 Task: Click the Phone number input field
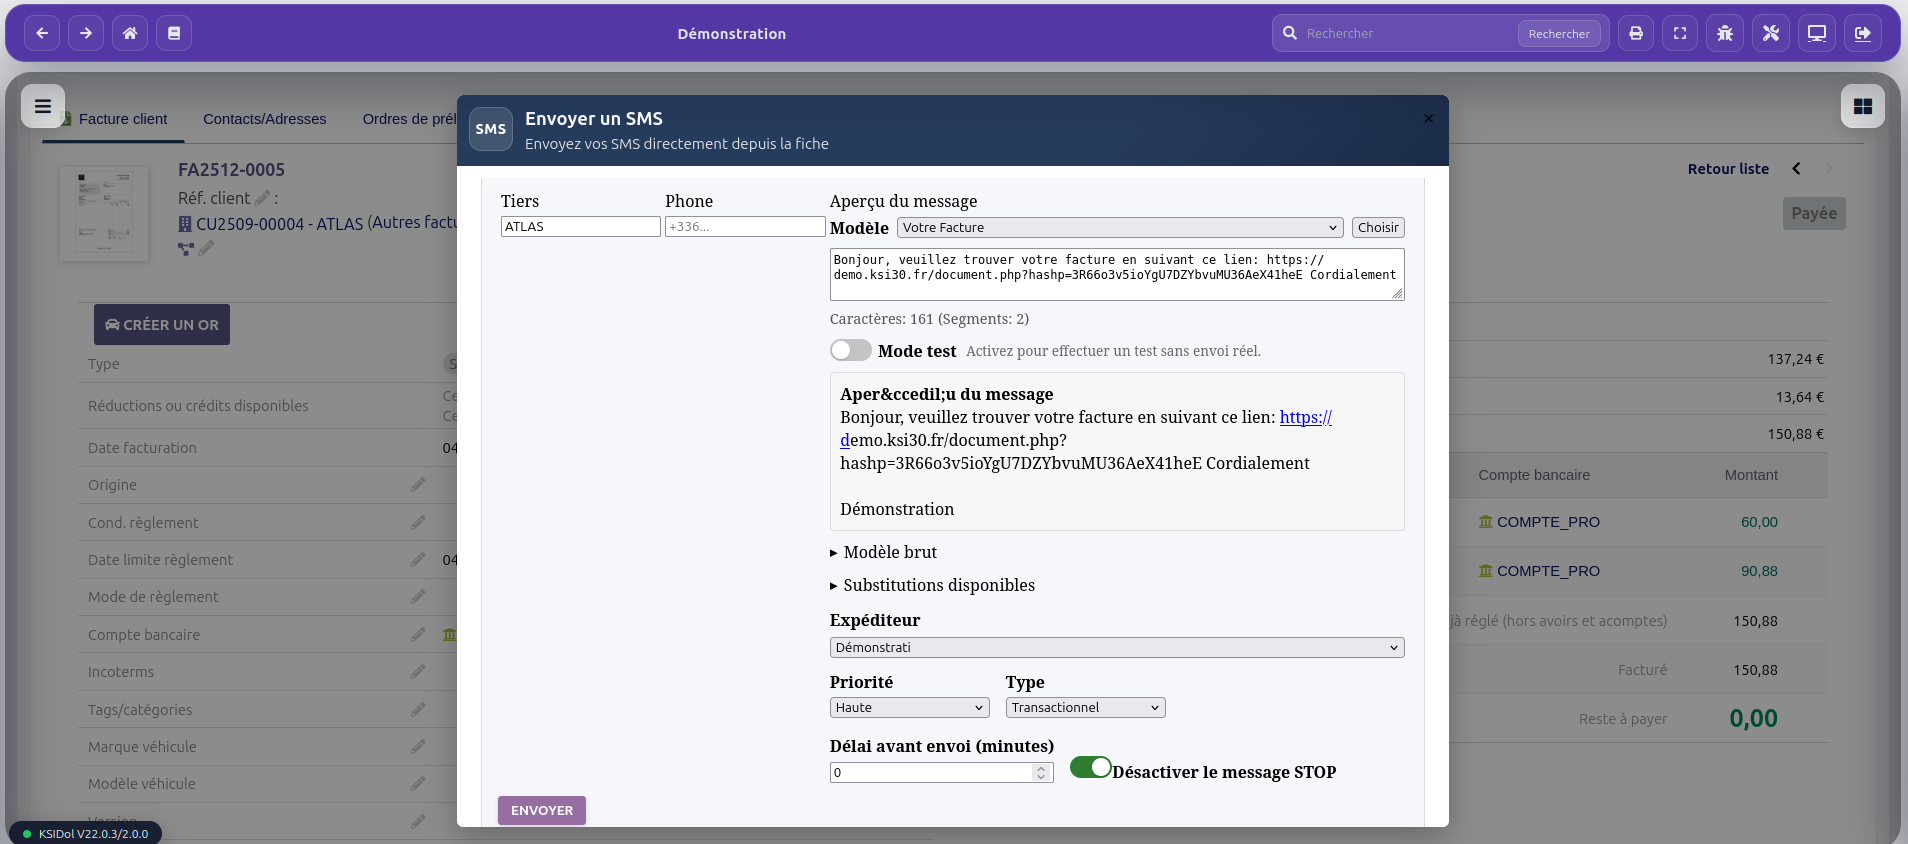pyautogui.click(x=744, y=227)
